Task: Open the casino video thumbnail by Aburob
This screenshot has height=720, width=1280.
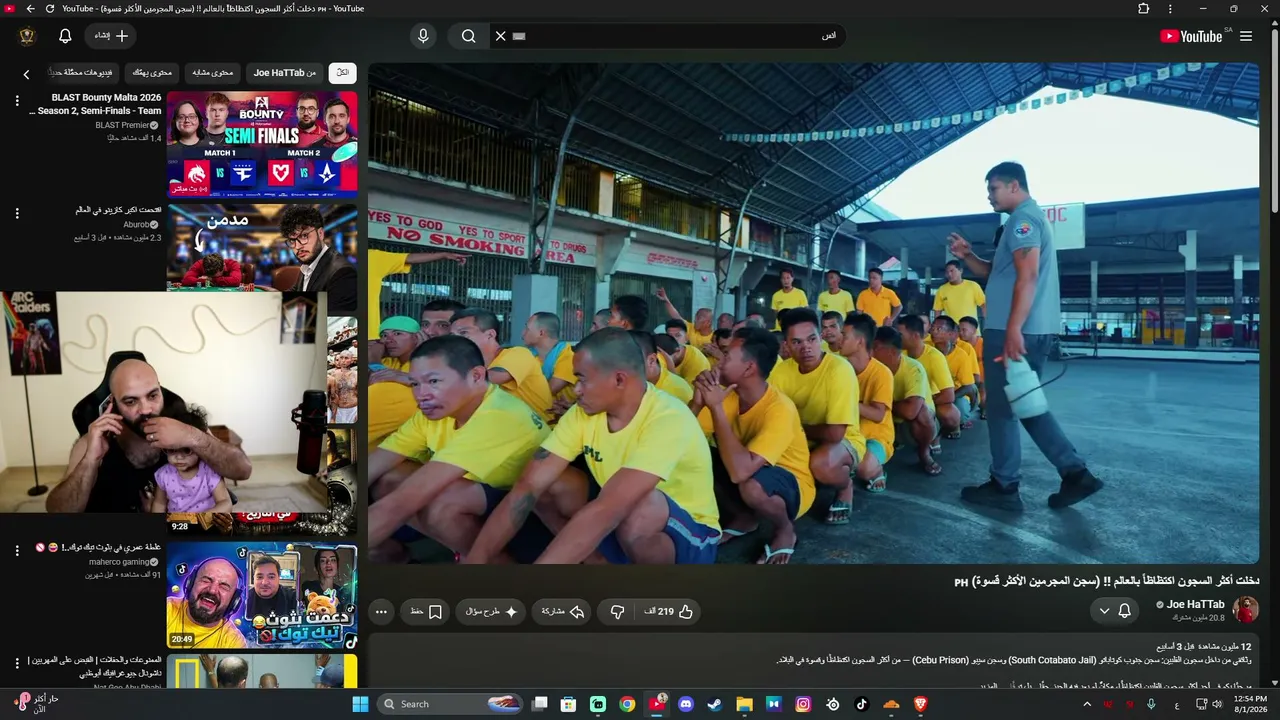Action: click(262, 247)
